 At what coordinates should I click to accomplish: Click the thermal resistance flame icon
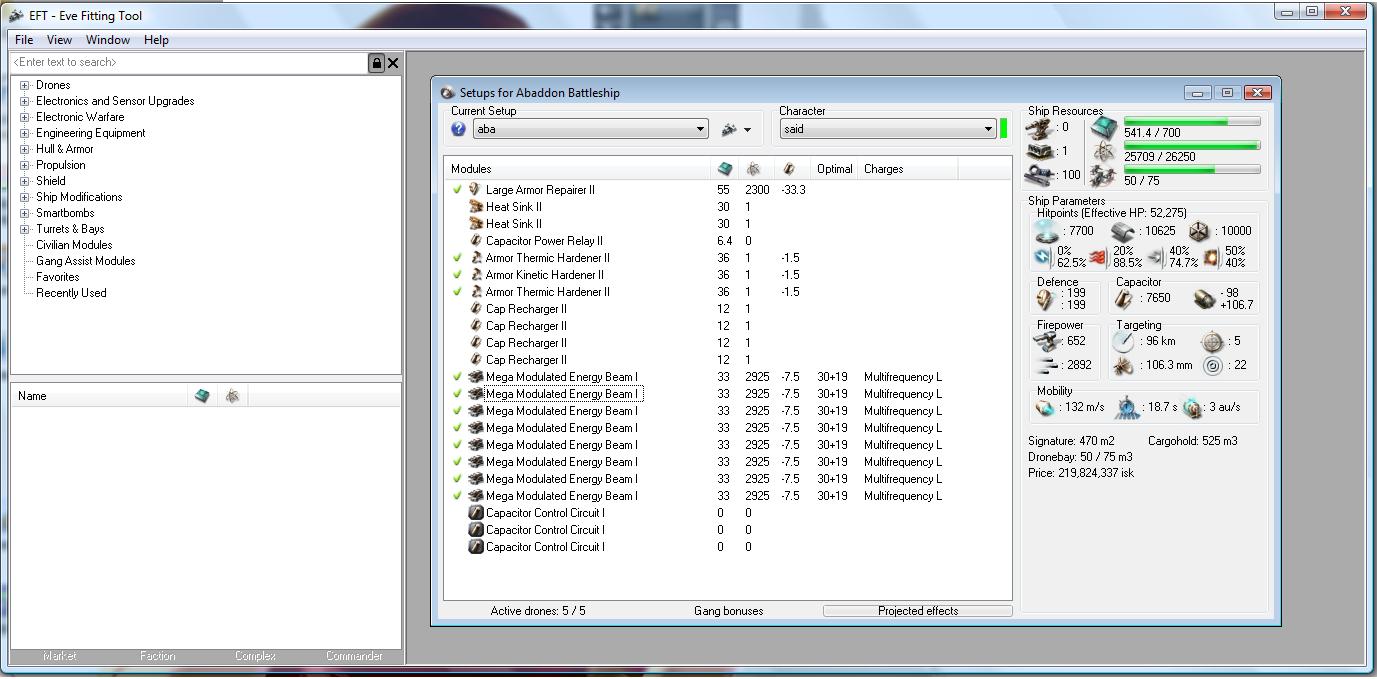pyautogui.click(x=1098, y=257)
